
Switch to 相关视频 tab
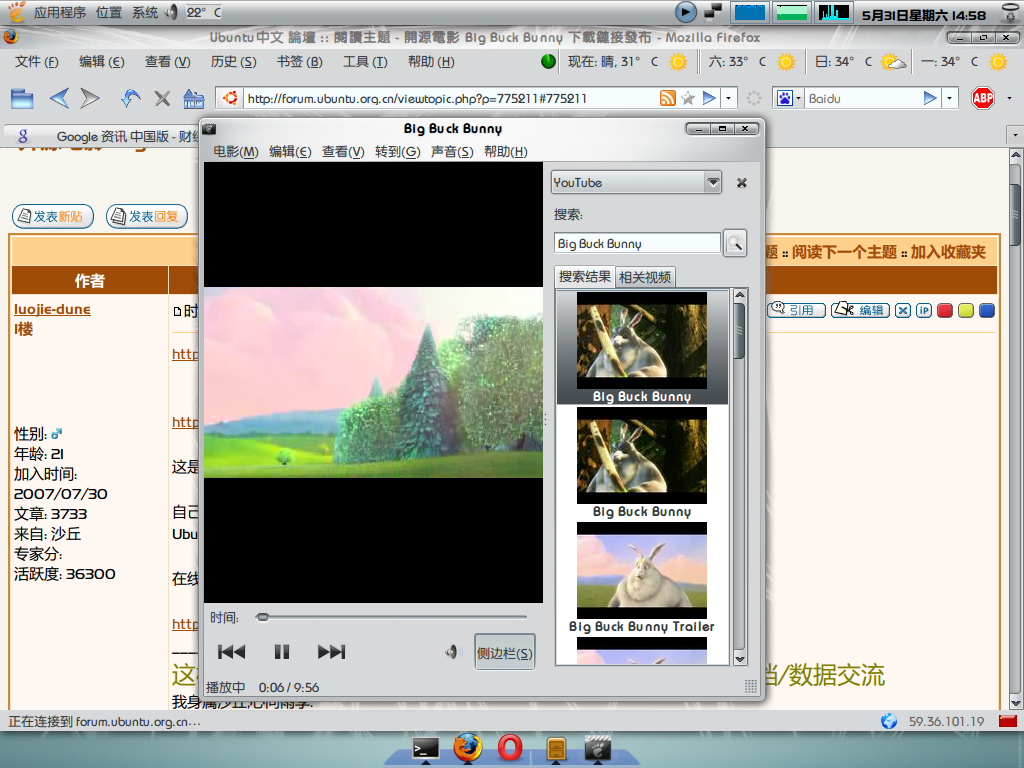pyautogui.click(x=645, y=278)
